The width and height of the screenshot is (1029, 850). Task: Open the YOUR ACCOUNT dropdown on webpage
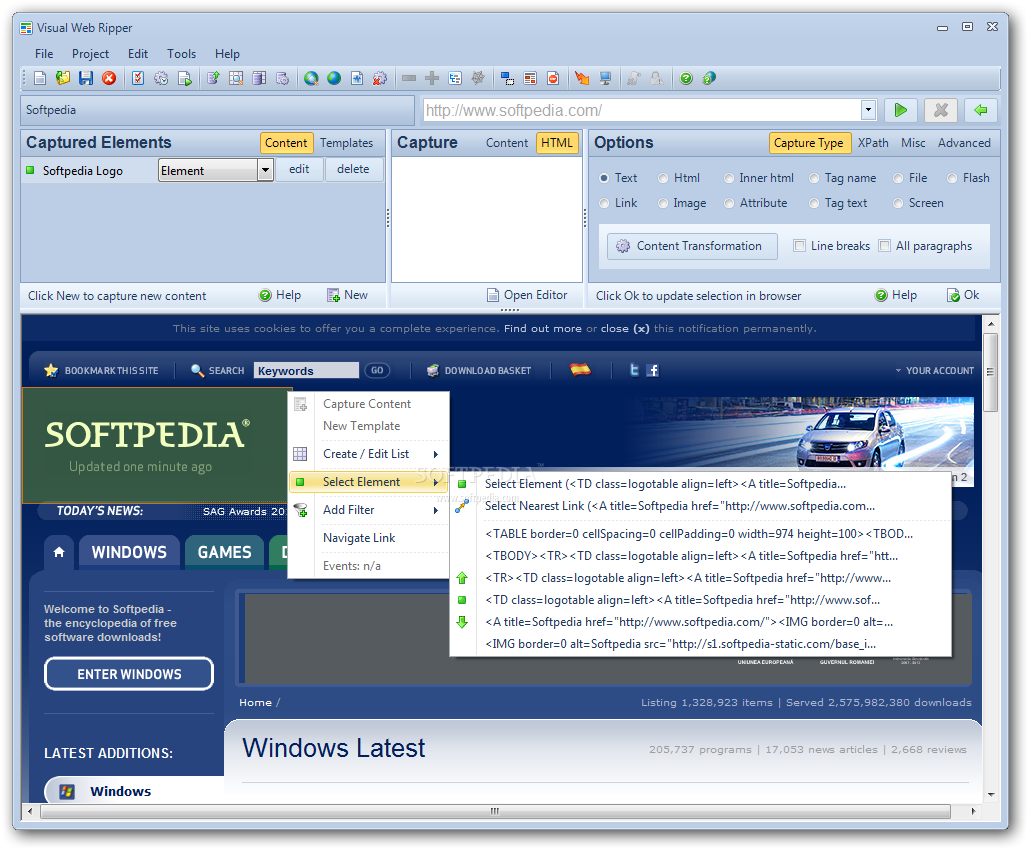click(934, 371)
